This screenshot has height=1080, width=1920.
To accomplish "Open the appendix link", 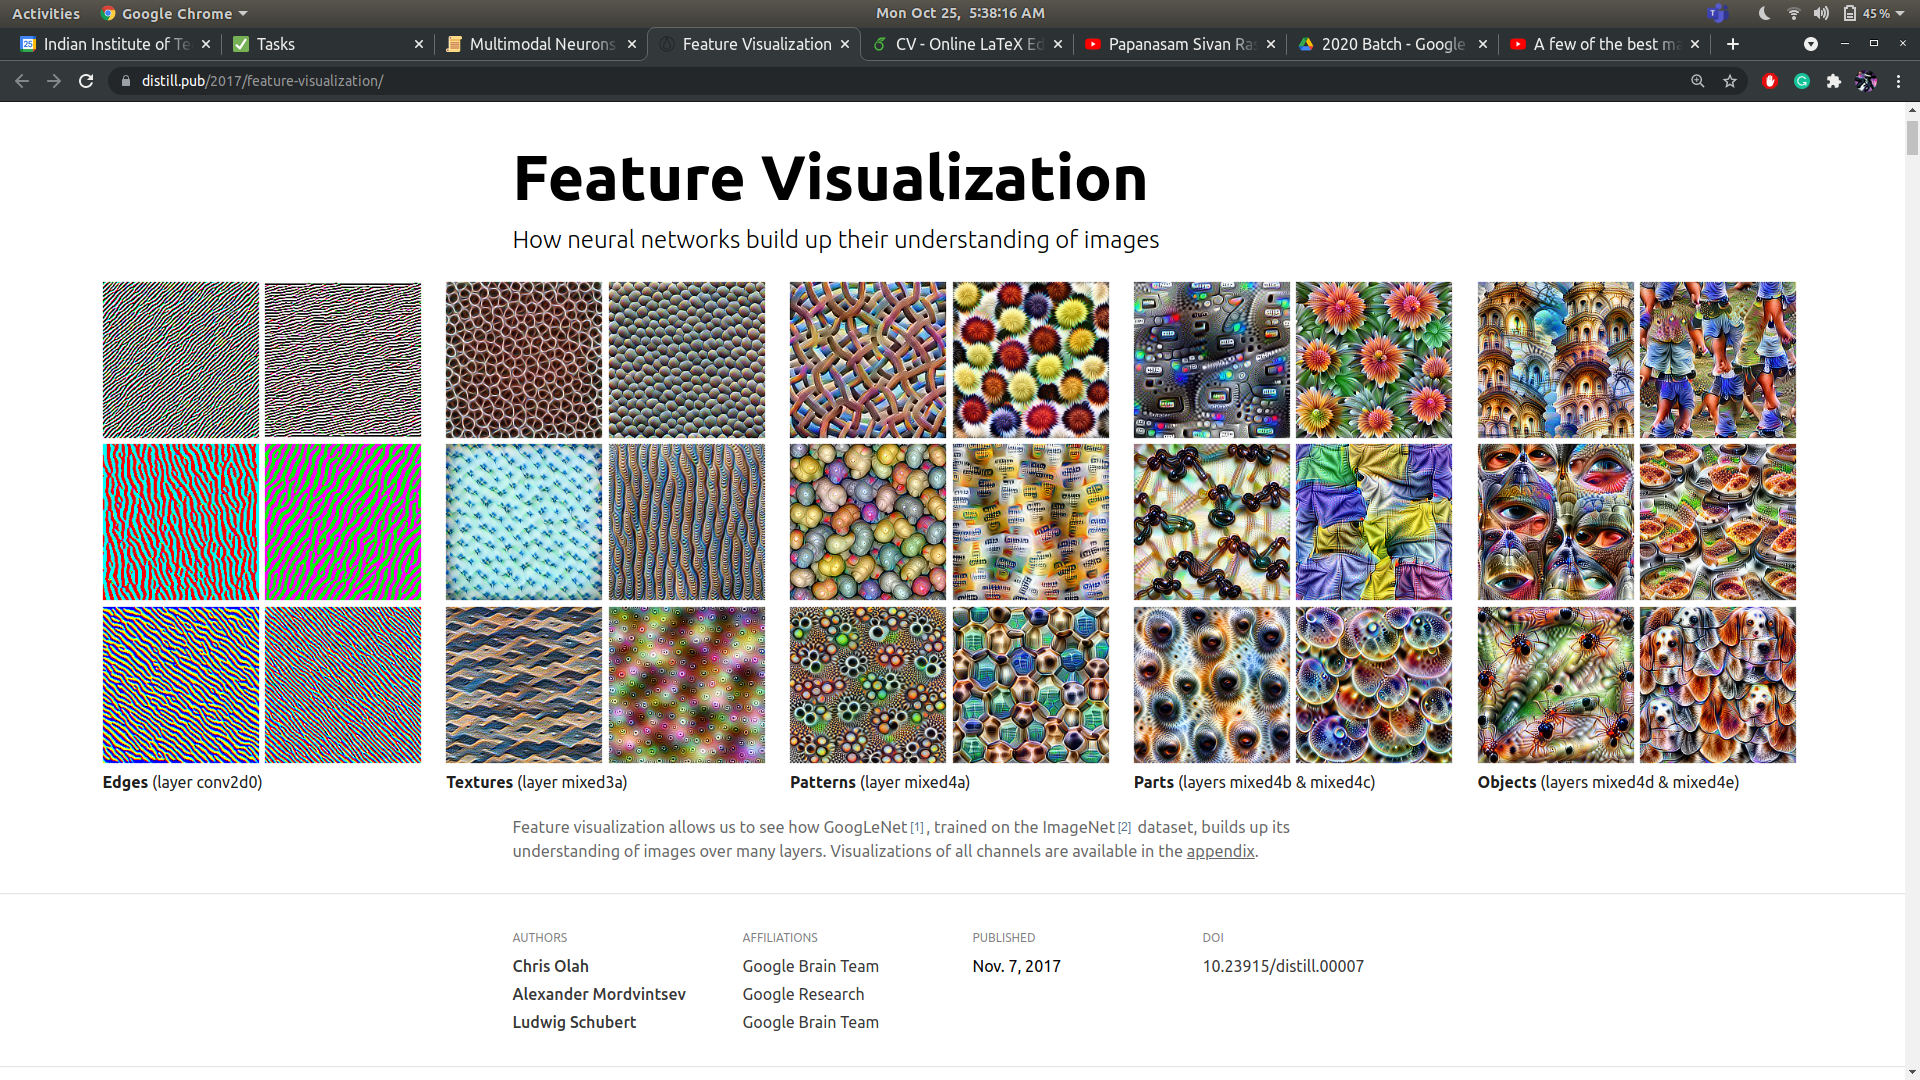I will coord(1220,851).
